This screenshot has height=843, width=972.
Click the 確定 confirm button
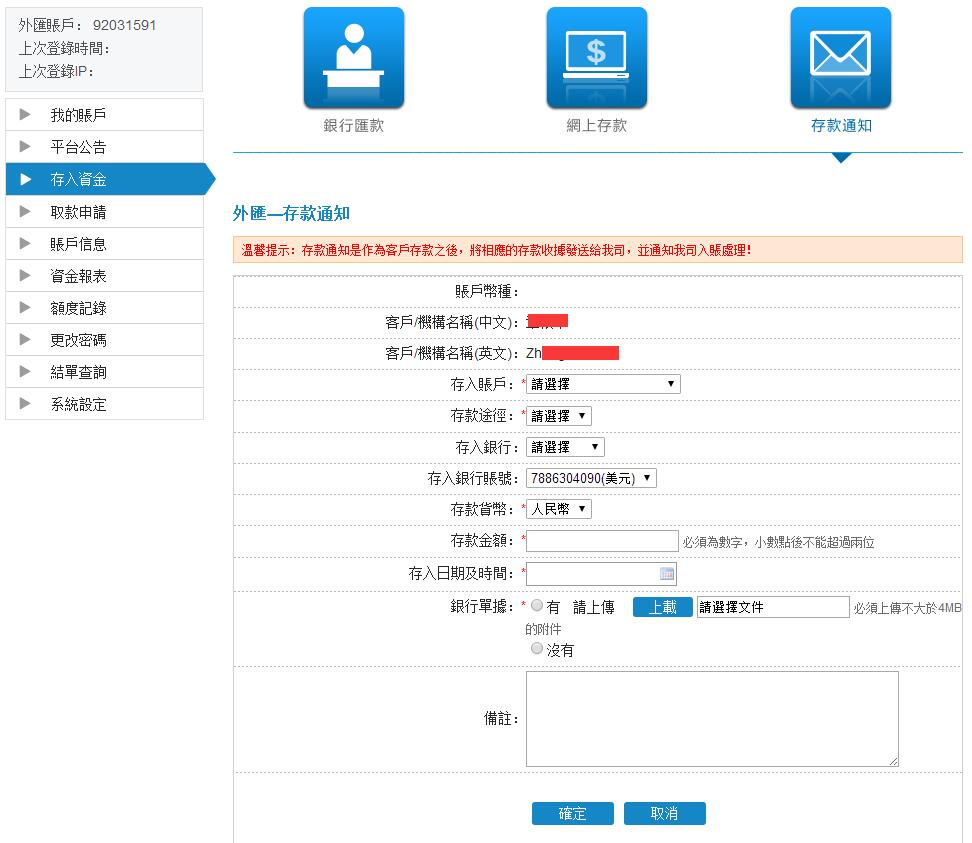pos(572,813)
